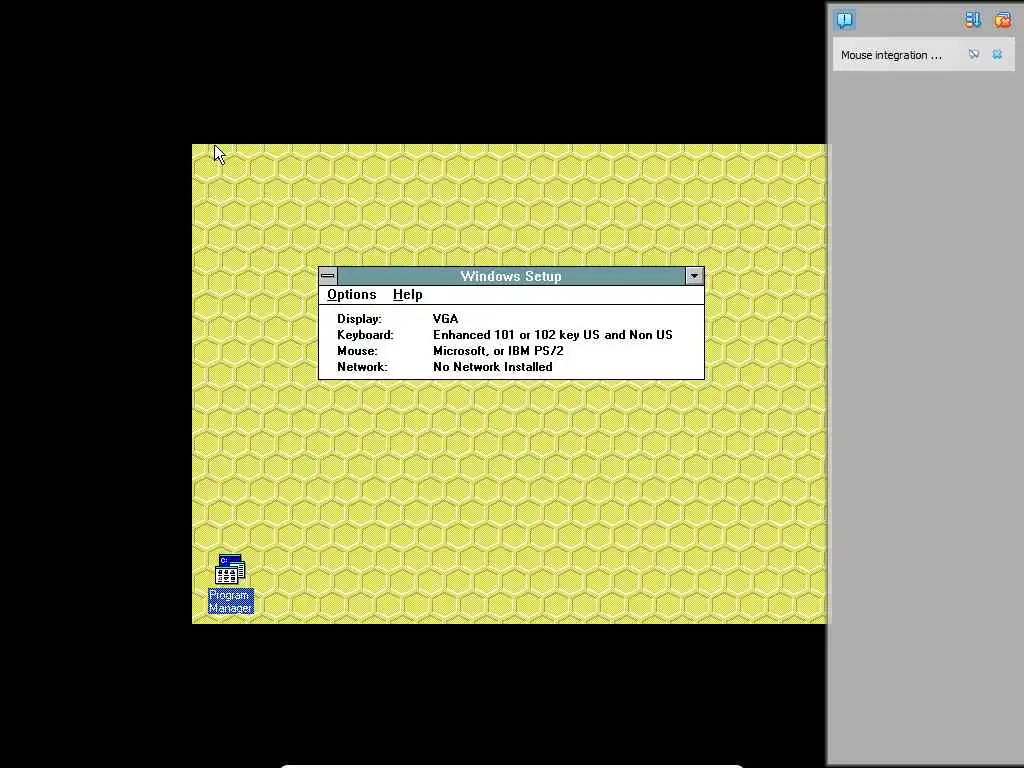The image size is (1024, 768).
Task: Click the mouse integration pointer icon in notification
Action: [974, 55]
